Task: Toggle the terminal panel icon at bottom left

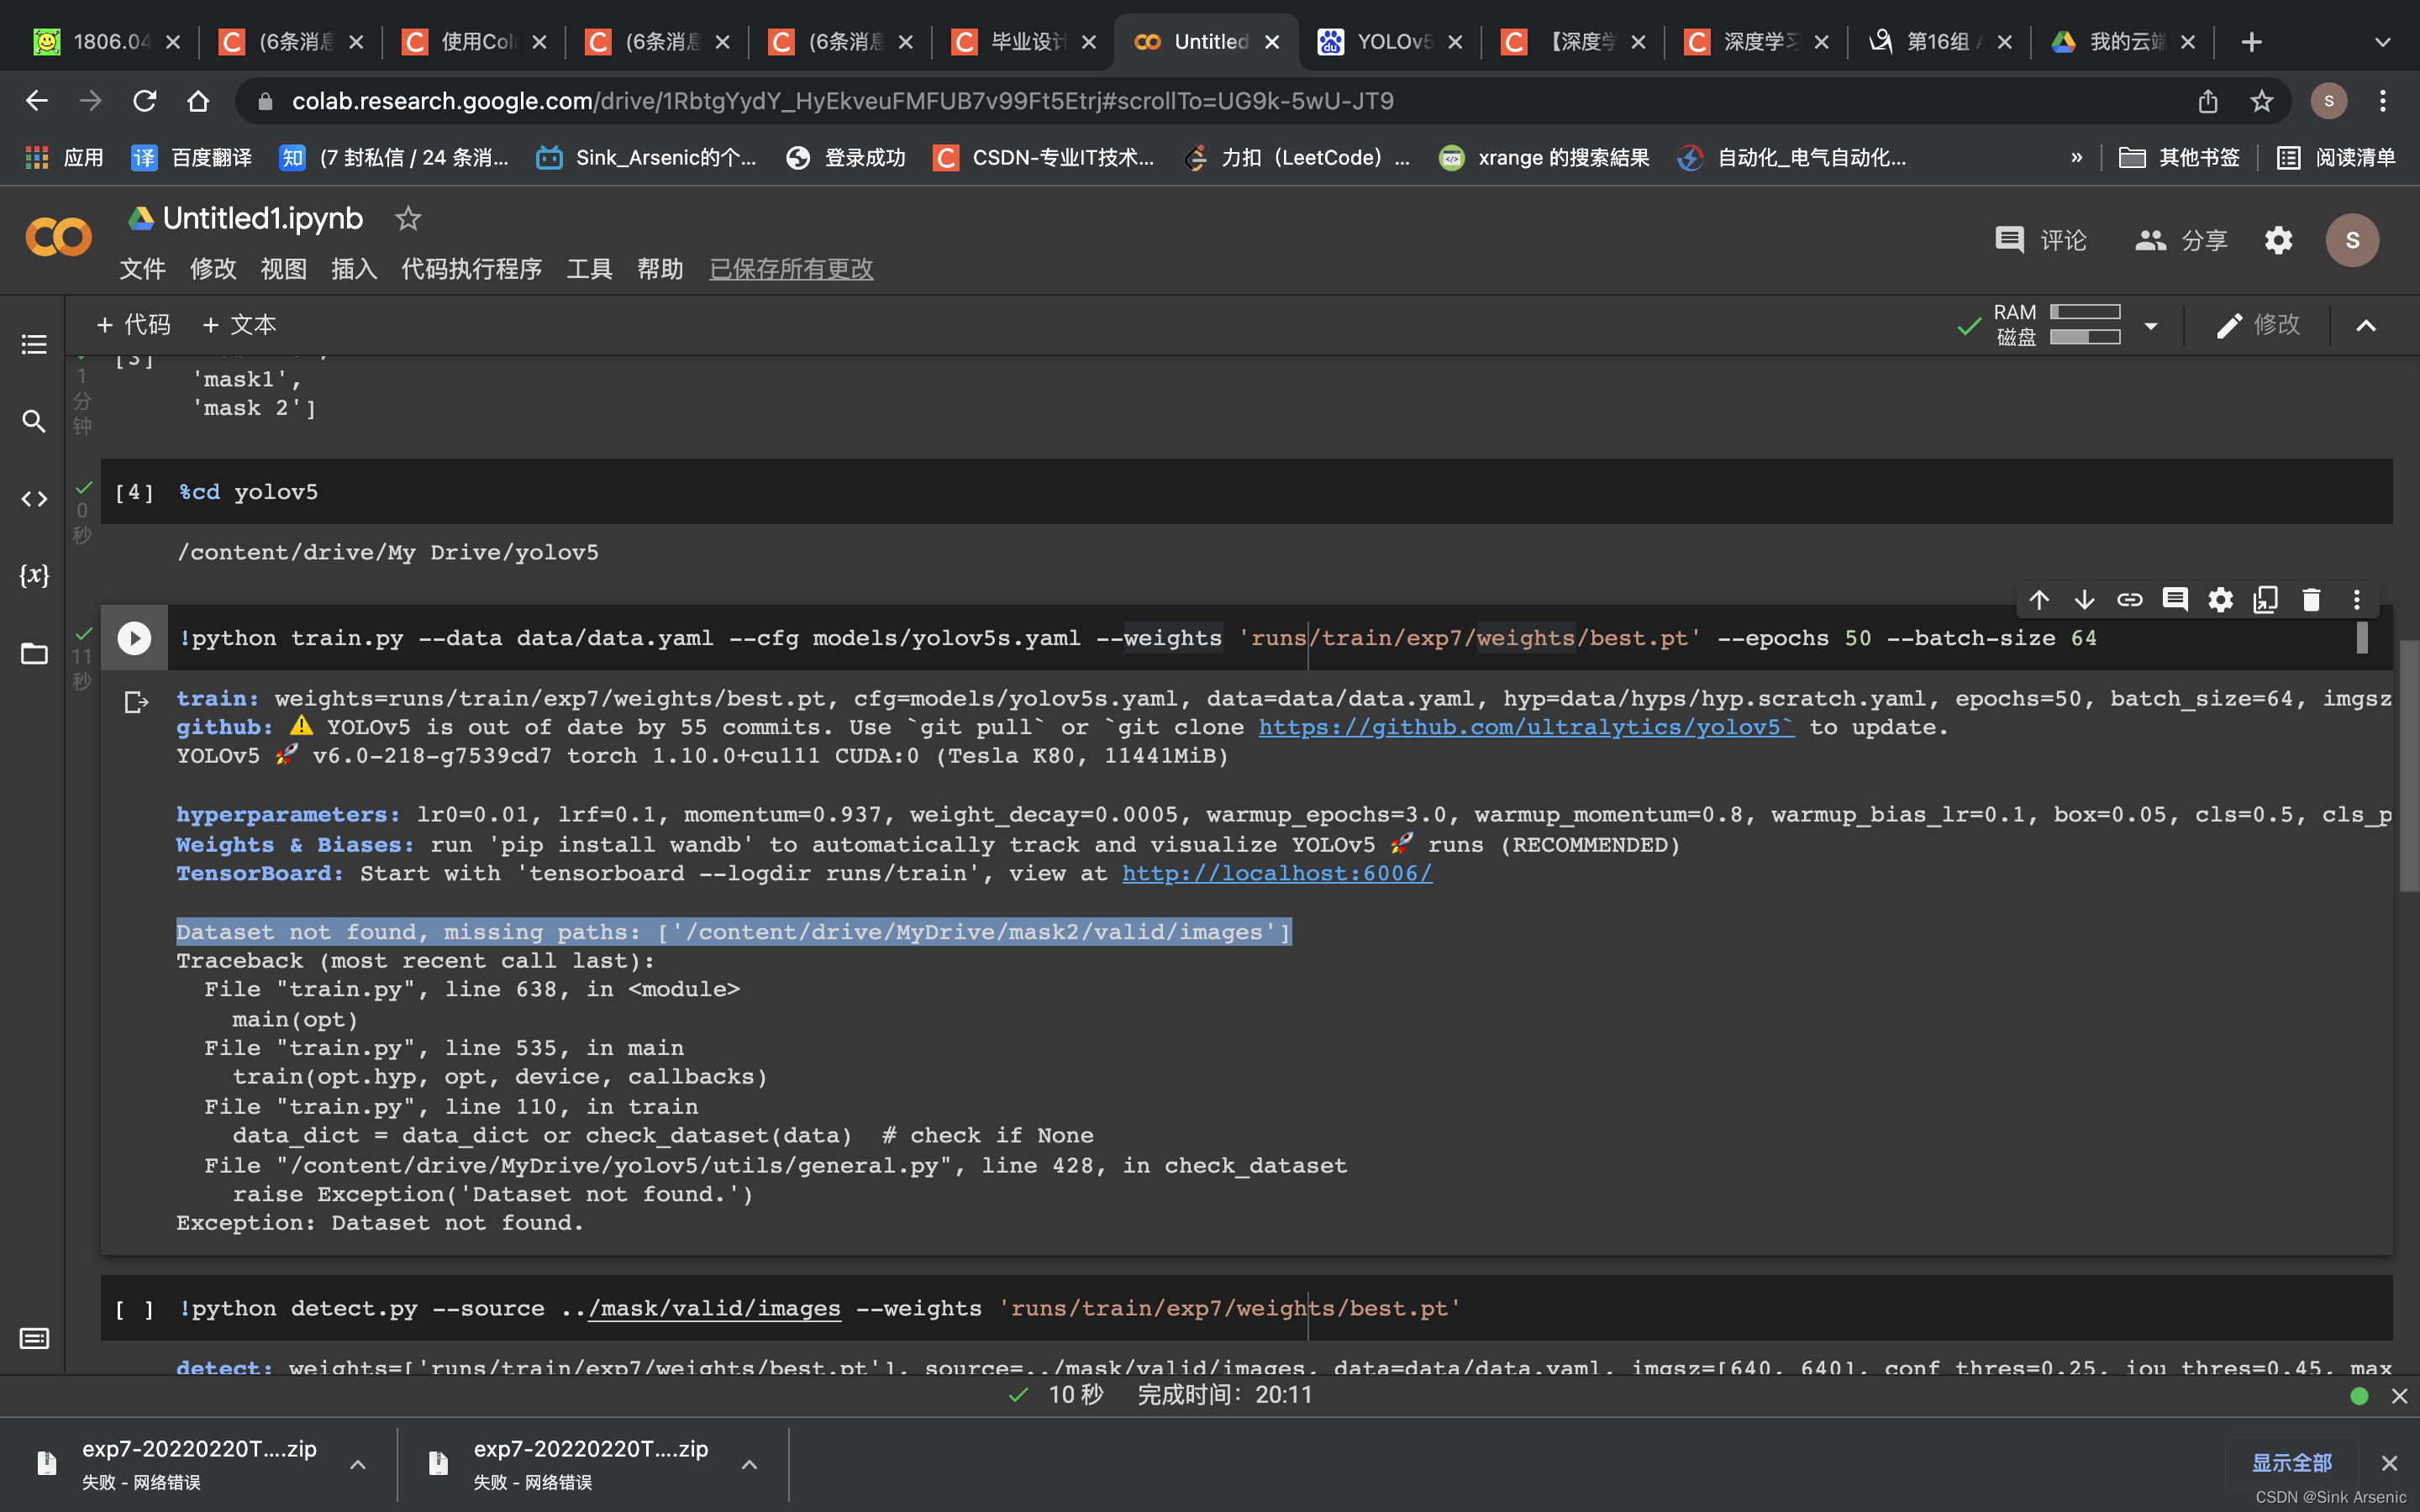Action: 34,1338
